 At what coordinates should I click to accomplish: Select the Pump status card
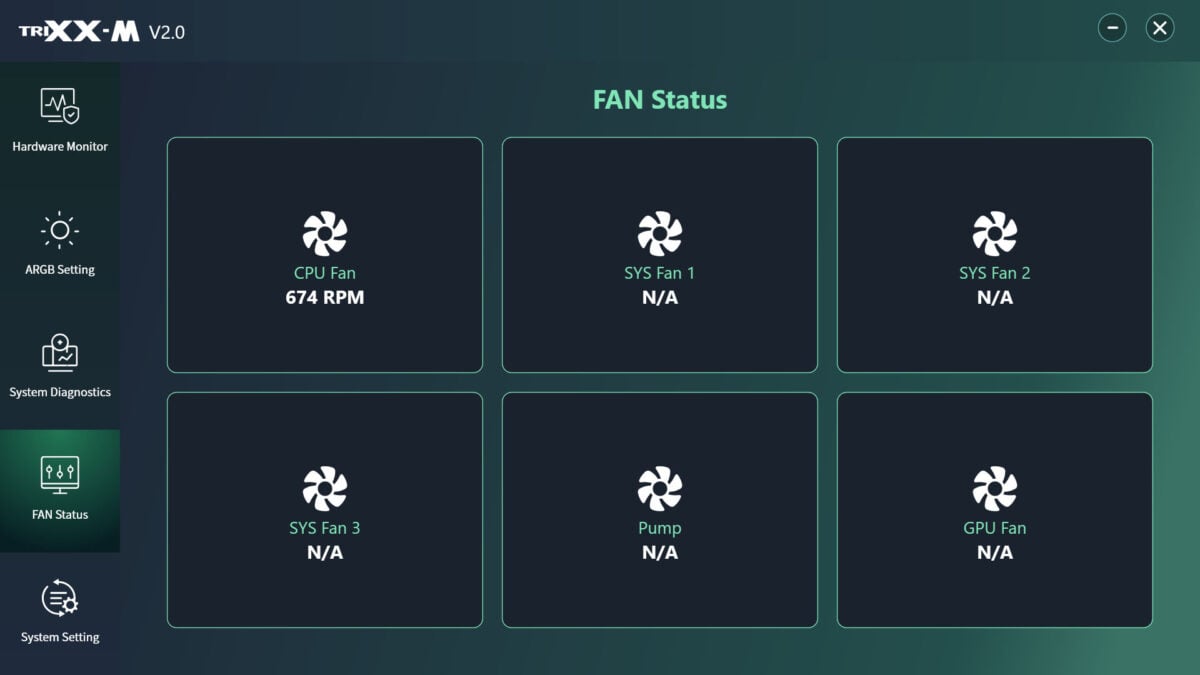click(x=659, y=510)
